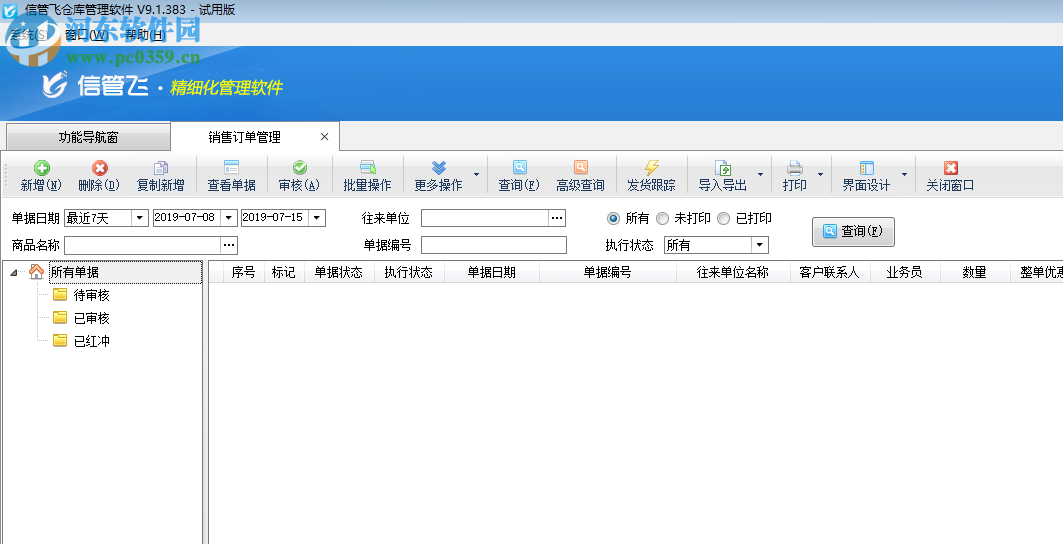
Task: Click the 已审核 folder icon
Action: pyautogui.click(x=60, y=317)
